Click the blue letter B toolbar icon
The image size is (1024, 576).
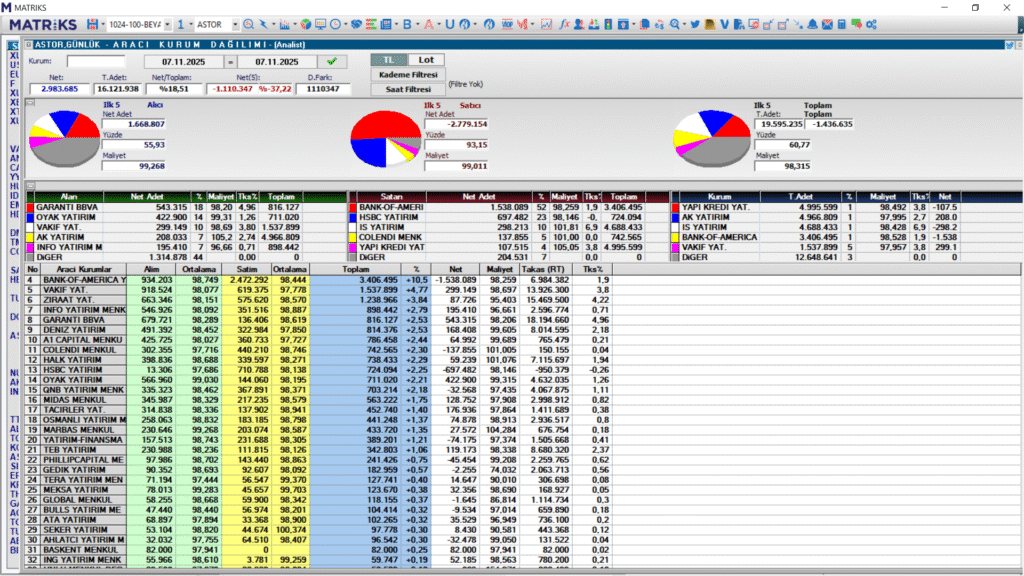coord(407,23)
